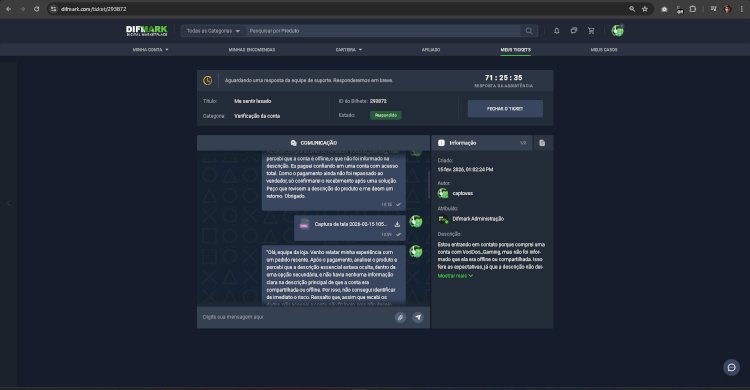Screen dimensions: 750x390
Task: Send message with paper plane icon
Action: coord(418,317)
